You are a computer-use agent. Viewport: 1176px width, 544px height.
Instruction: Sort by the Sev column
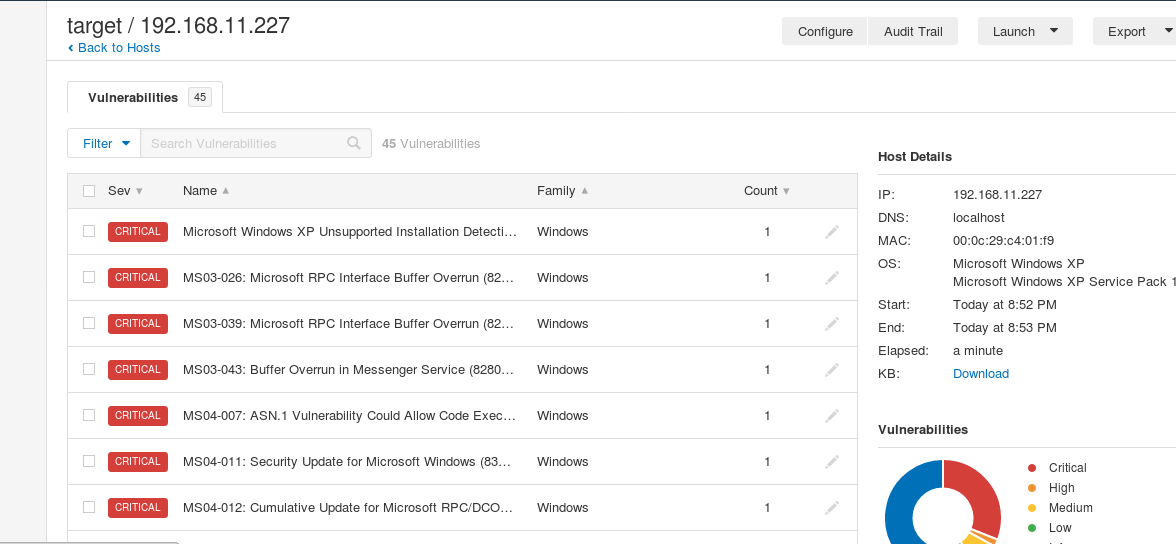coord(125,191)
